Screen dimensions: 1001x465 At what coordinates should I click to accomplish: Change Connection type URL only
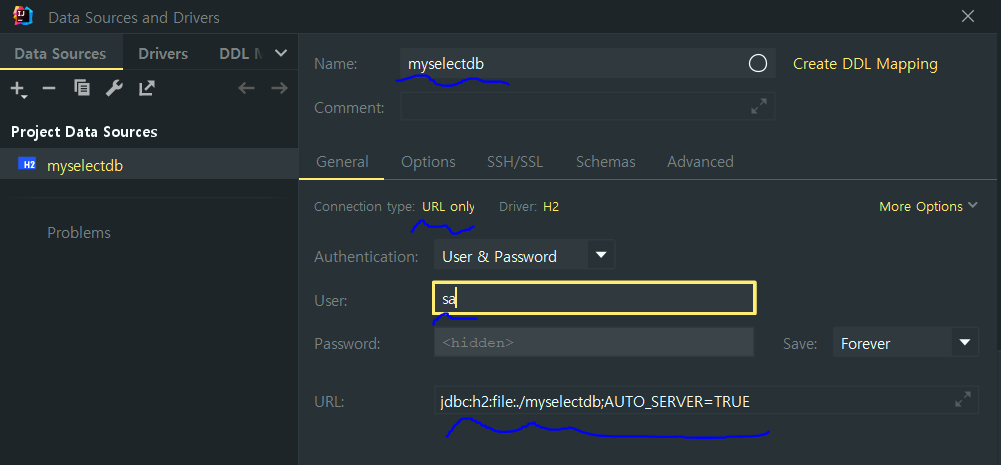[448, 206]
